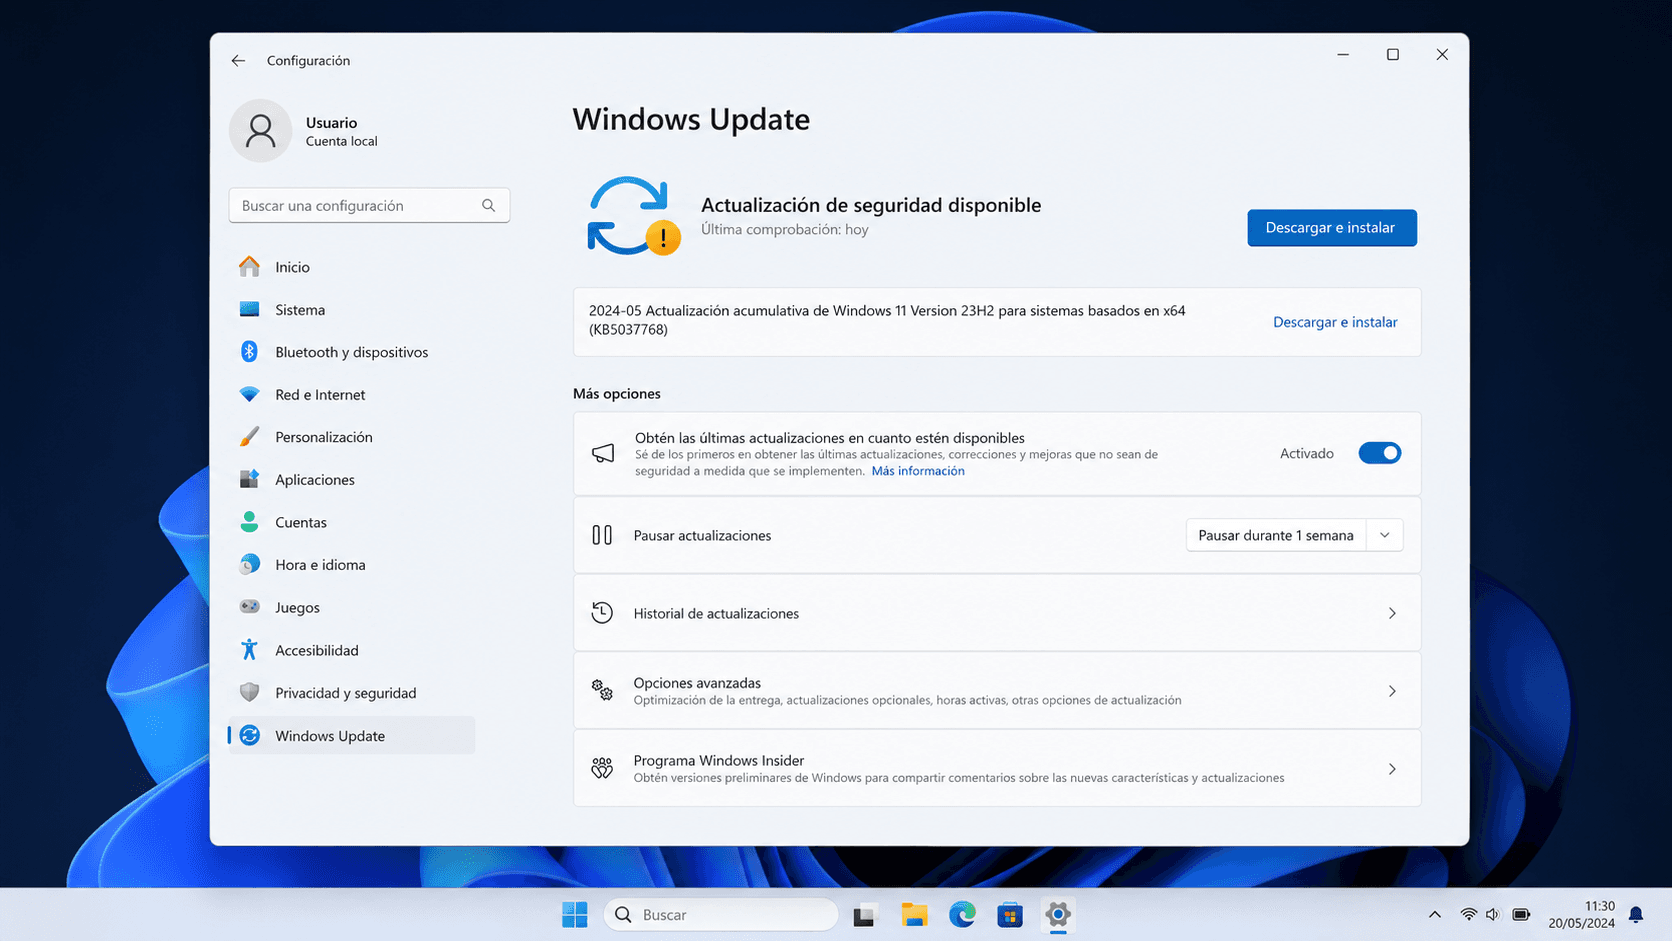Click the Accesibilidad figure icon
The width and height of the screenshot is (1672, 941).
click(x=249, y=650)
